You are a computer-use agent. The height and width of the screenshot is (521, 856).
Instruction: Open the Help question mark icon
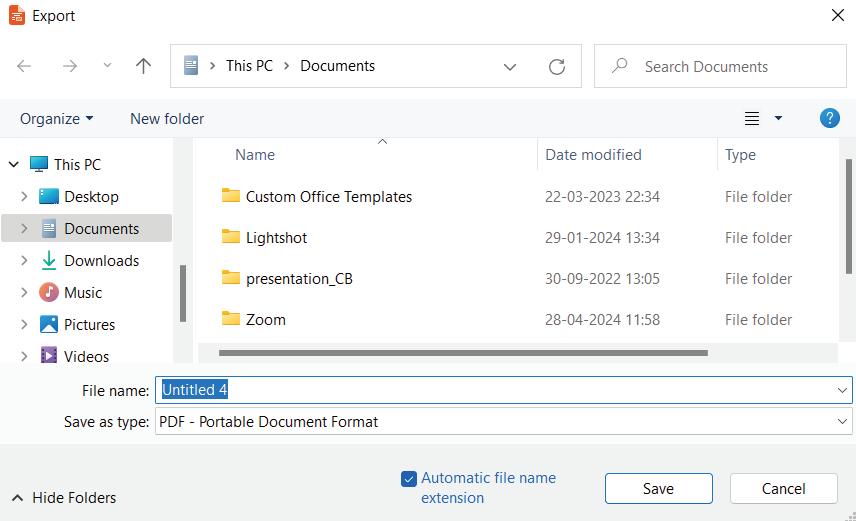point(829,118)
